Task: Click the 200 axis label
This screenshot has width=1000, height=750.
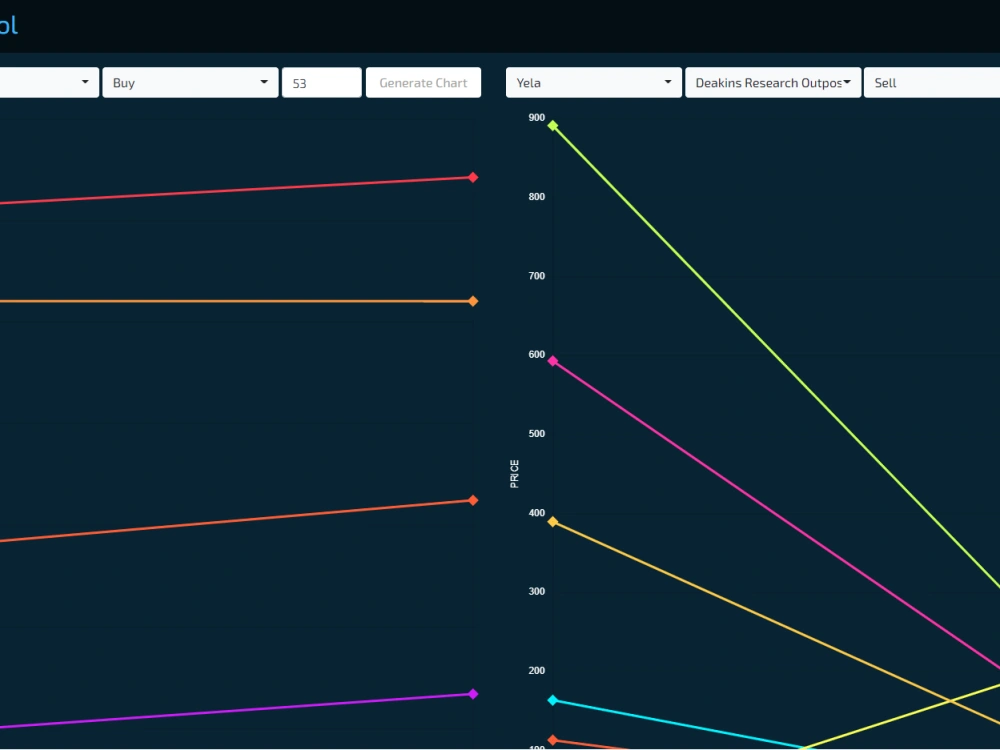Action: click(537, 671)
